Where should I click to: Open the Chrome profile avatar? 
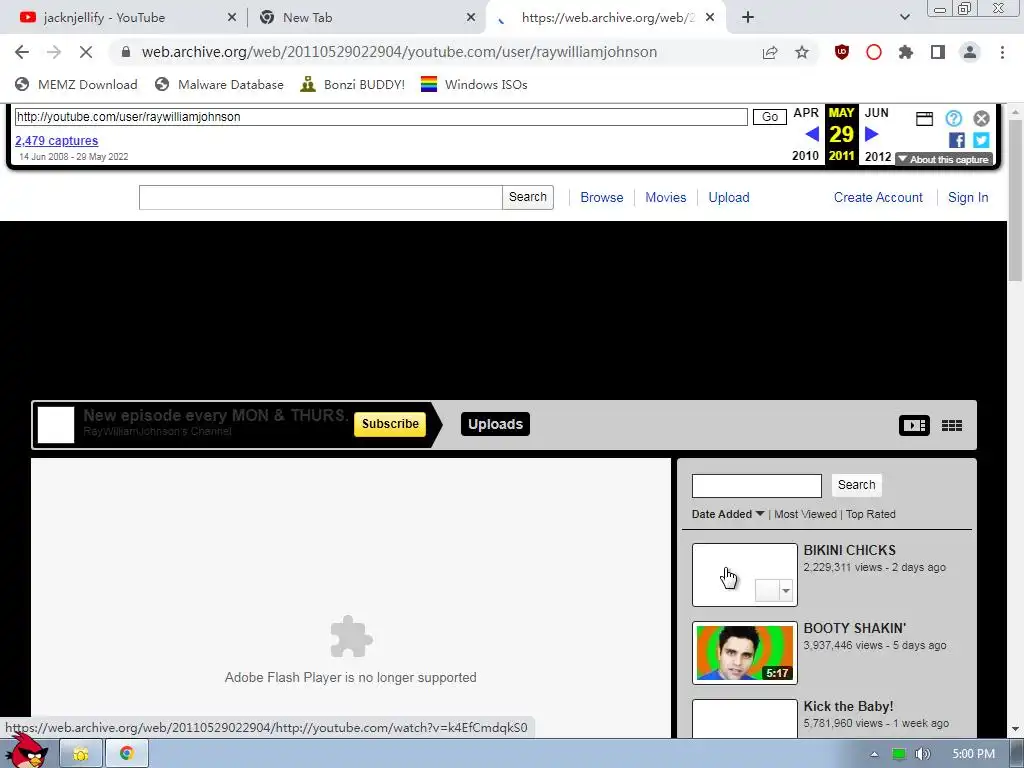coord(970,52)
